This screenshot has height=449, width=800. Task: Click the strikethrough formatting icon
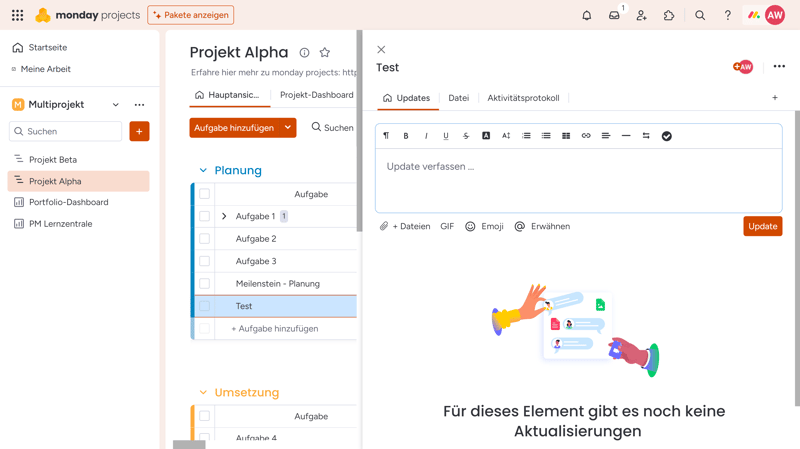tap(466, 136)
